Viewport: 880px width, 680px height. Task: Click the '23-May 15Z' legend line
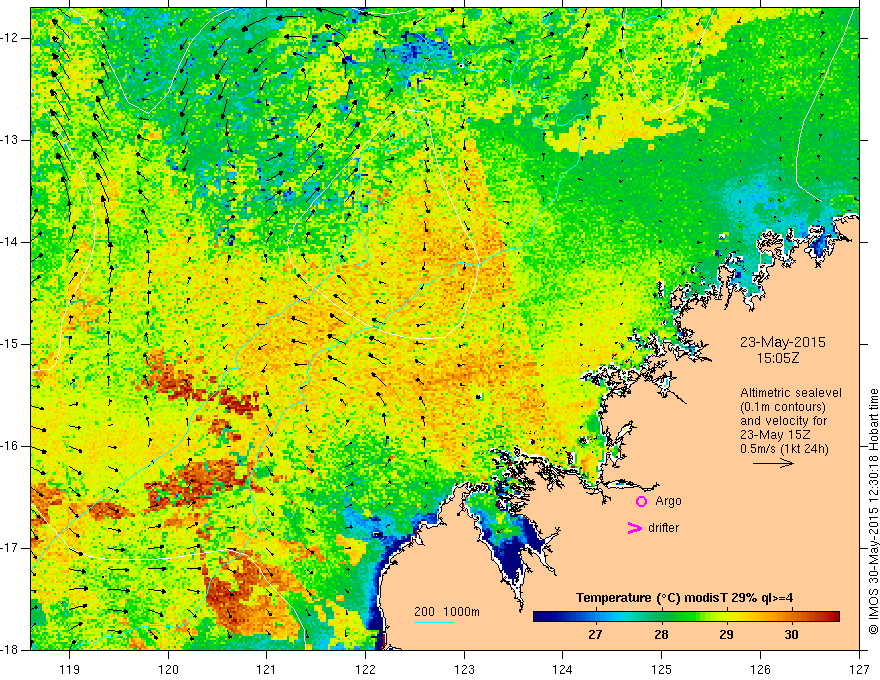[772, 435]
